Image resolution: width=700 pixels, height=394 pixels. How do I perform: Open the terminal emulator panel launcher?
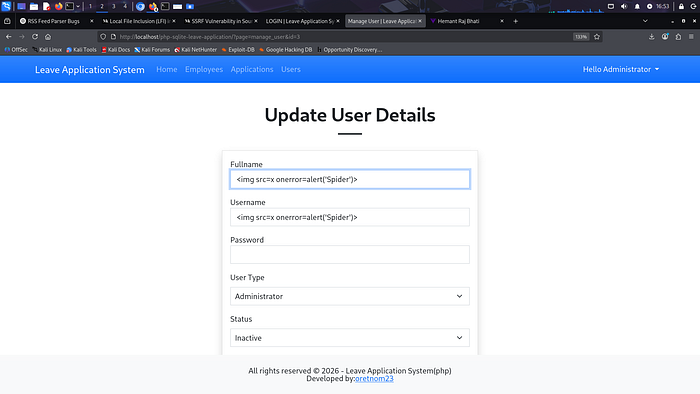tap(70, 6)
